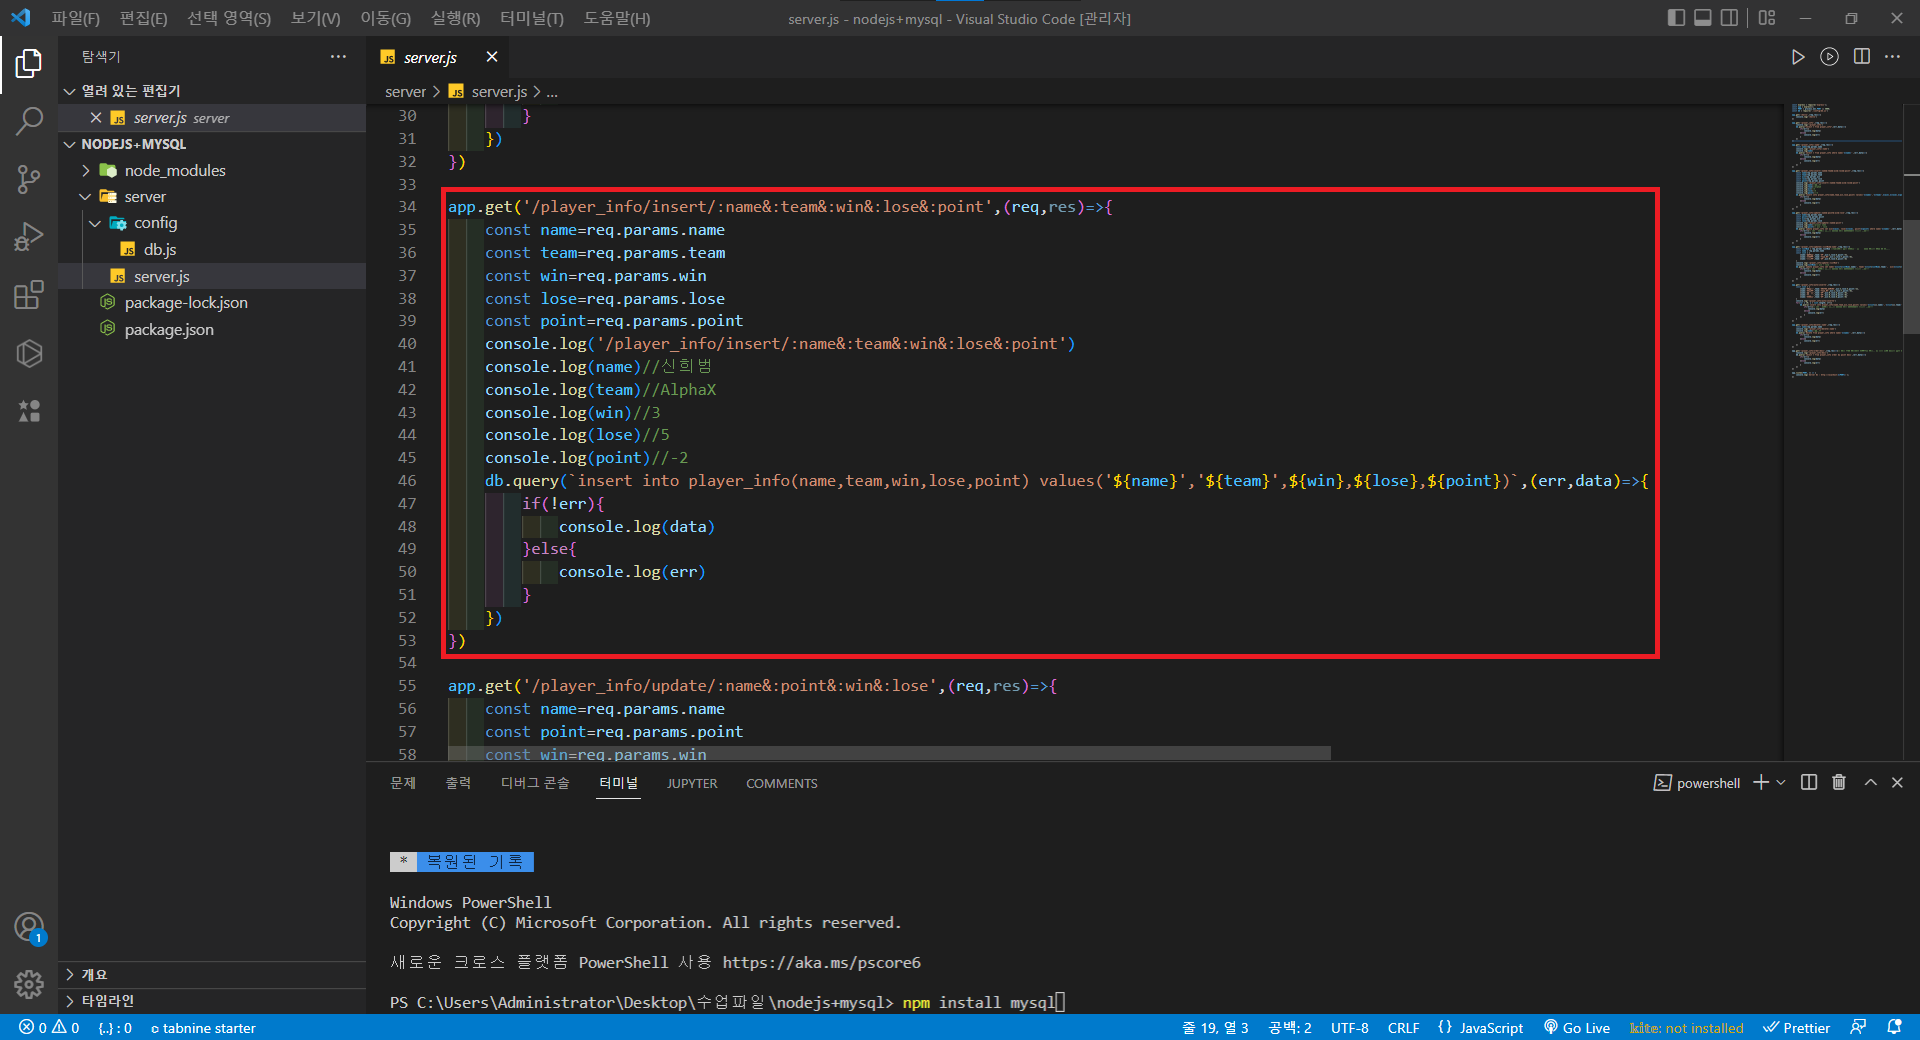Image resolution: width=1920 pixels, height=1040 pixels.
Task: Open the Explorer view in activity bar
Action: tap(29, 63)
